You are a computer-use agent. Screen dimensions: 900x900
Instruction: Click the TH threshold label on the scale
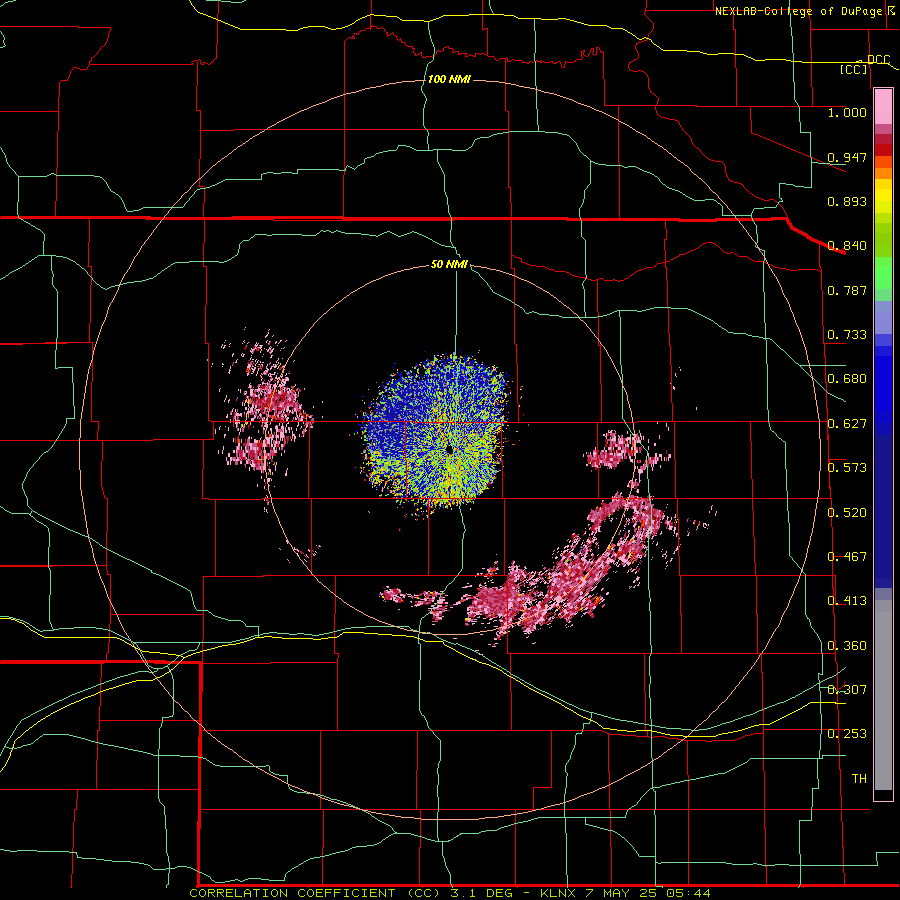pyautogui.click(x=859, y=779)
